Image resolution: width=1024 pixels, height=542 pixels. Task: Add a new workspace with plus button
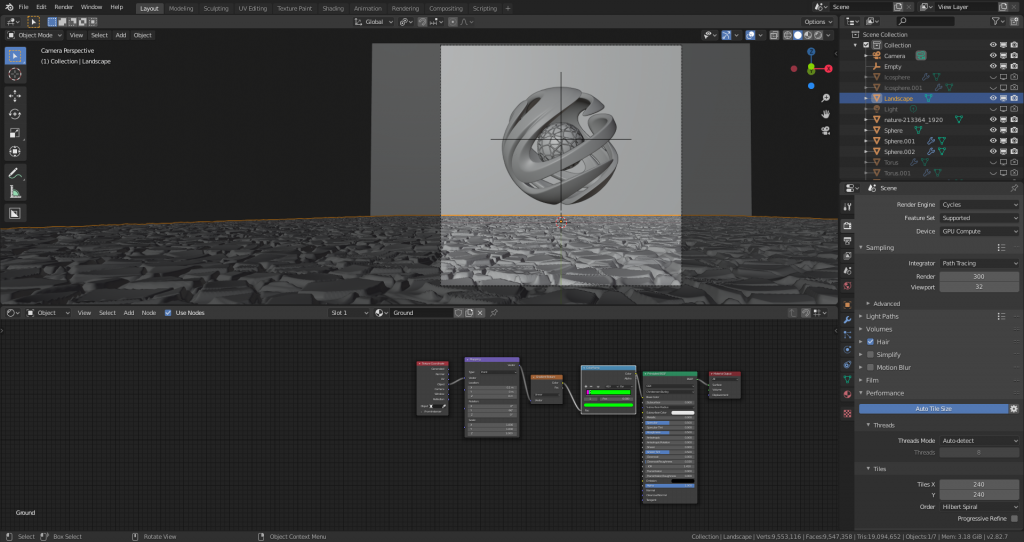coord(507,8)
